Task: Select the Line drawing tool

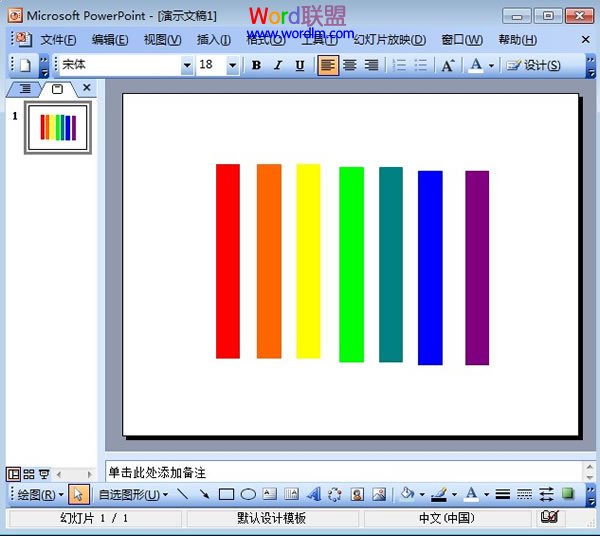Action: (x=183, y=494)
